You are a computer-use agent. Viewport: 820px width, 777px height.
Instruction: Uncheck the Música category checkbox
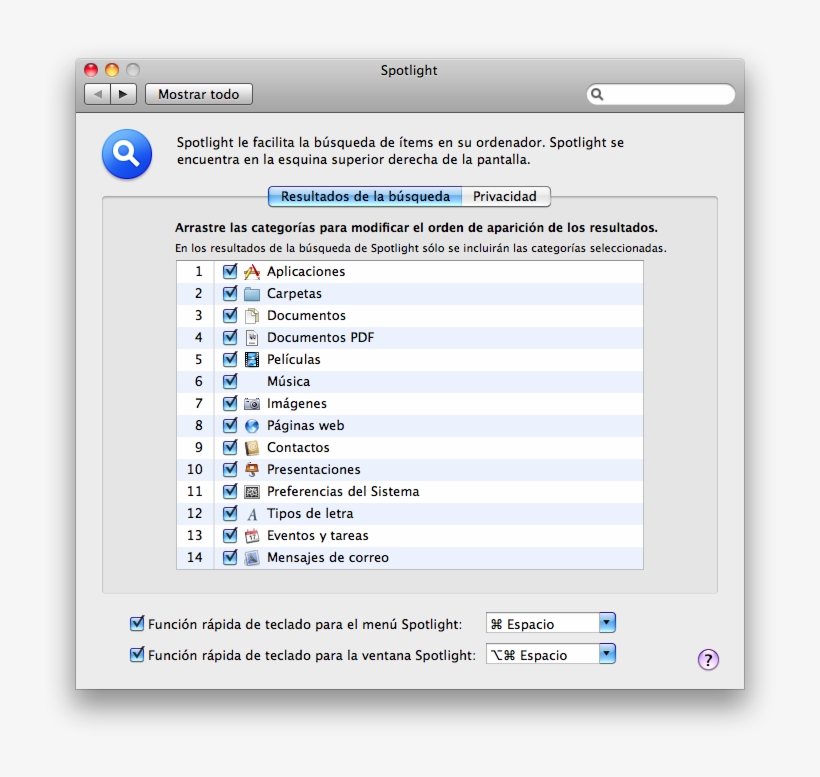pyautogui.click(x=229, y=381)
